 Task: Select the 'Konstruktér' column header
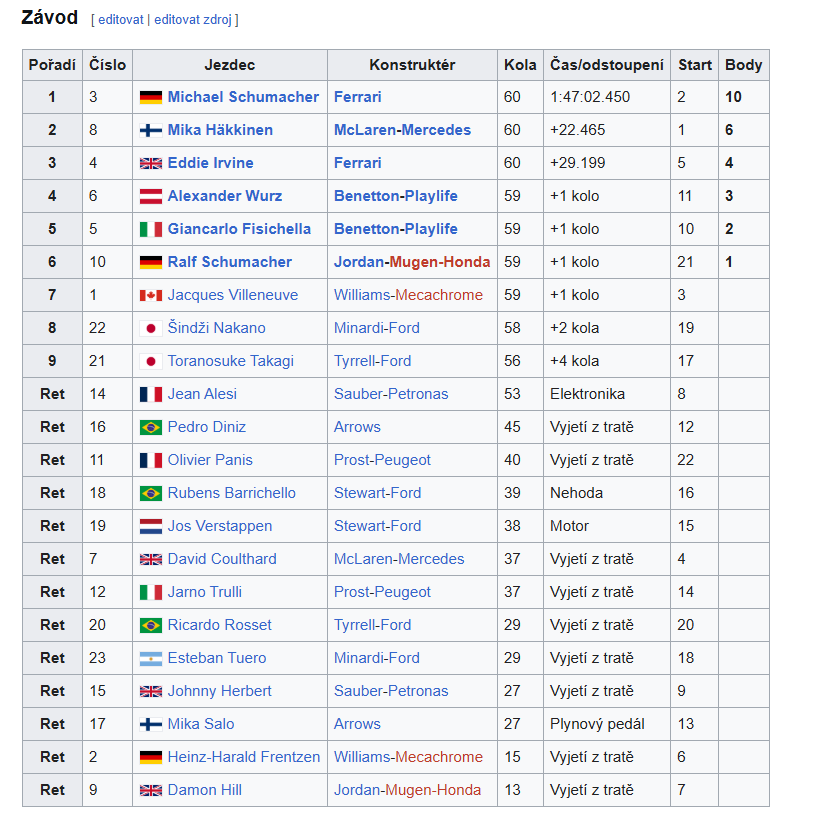point(413,65)
